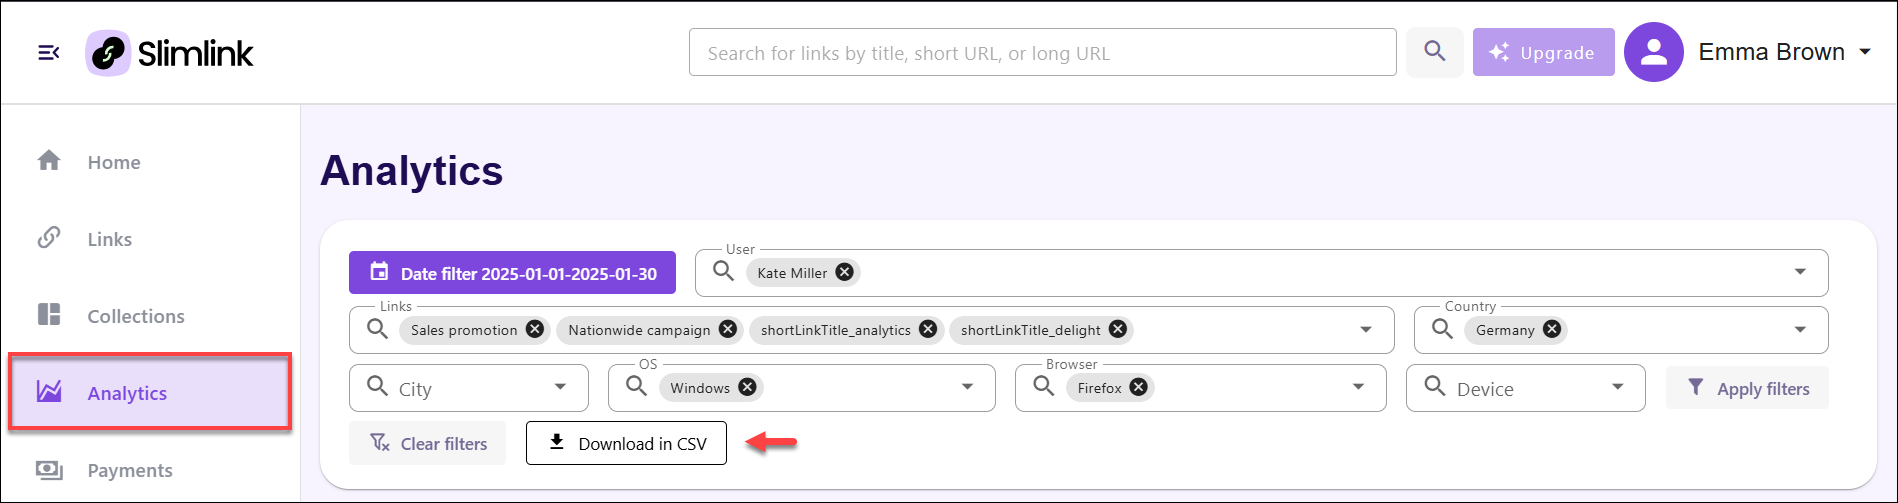
Task: Expand the City dropdown
Action: pyautogui.click(x=560, y=387)
